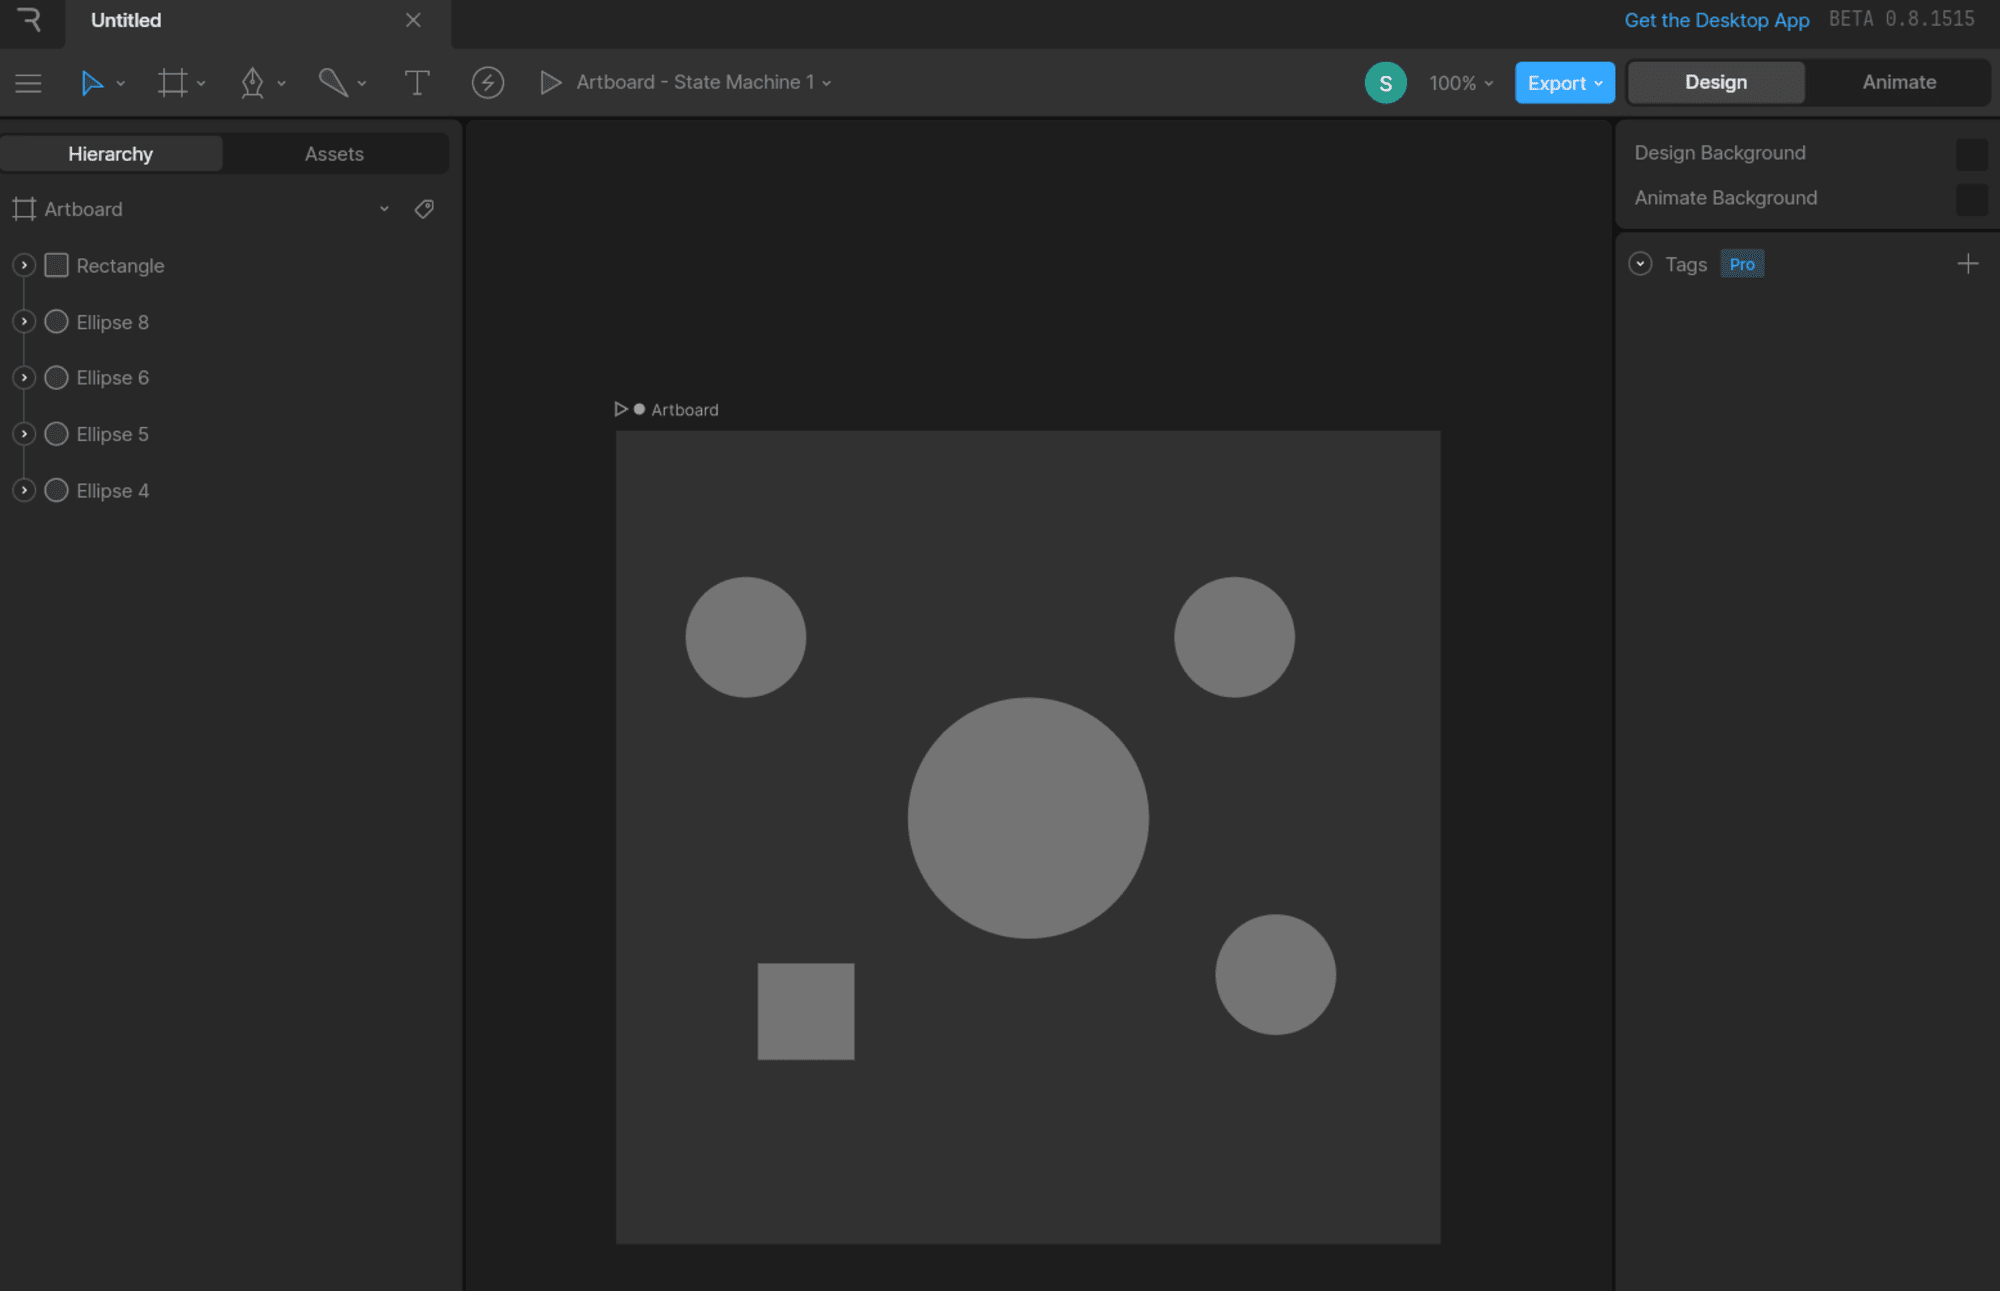Viewport: 2000px width, 1291px height.
Task: Activate the Text tool
Action: tap(417, 83)
